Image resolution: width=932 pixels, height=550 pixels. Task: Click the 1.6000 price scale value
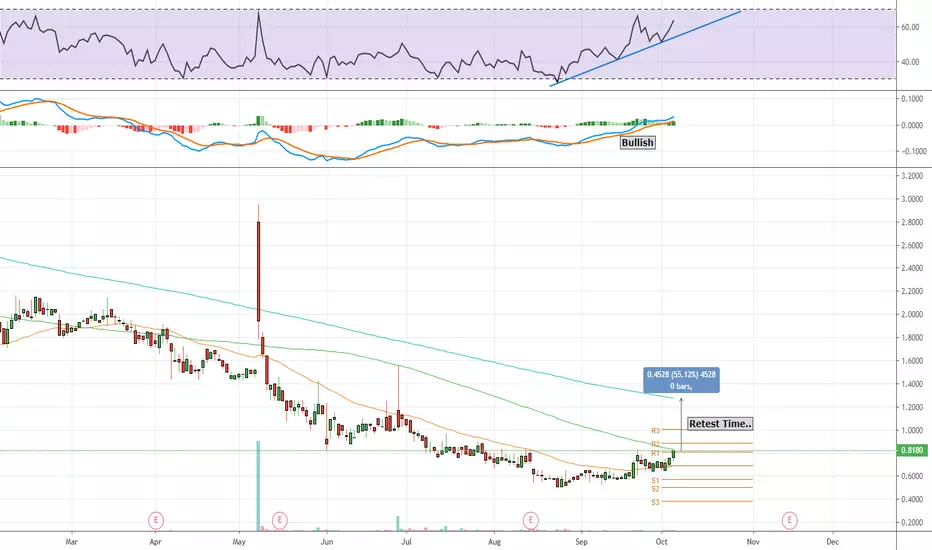tap(912, 361)
